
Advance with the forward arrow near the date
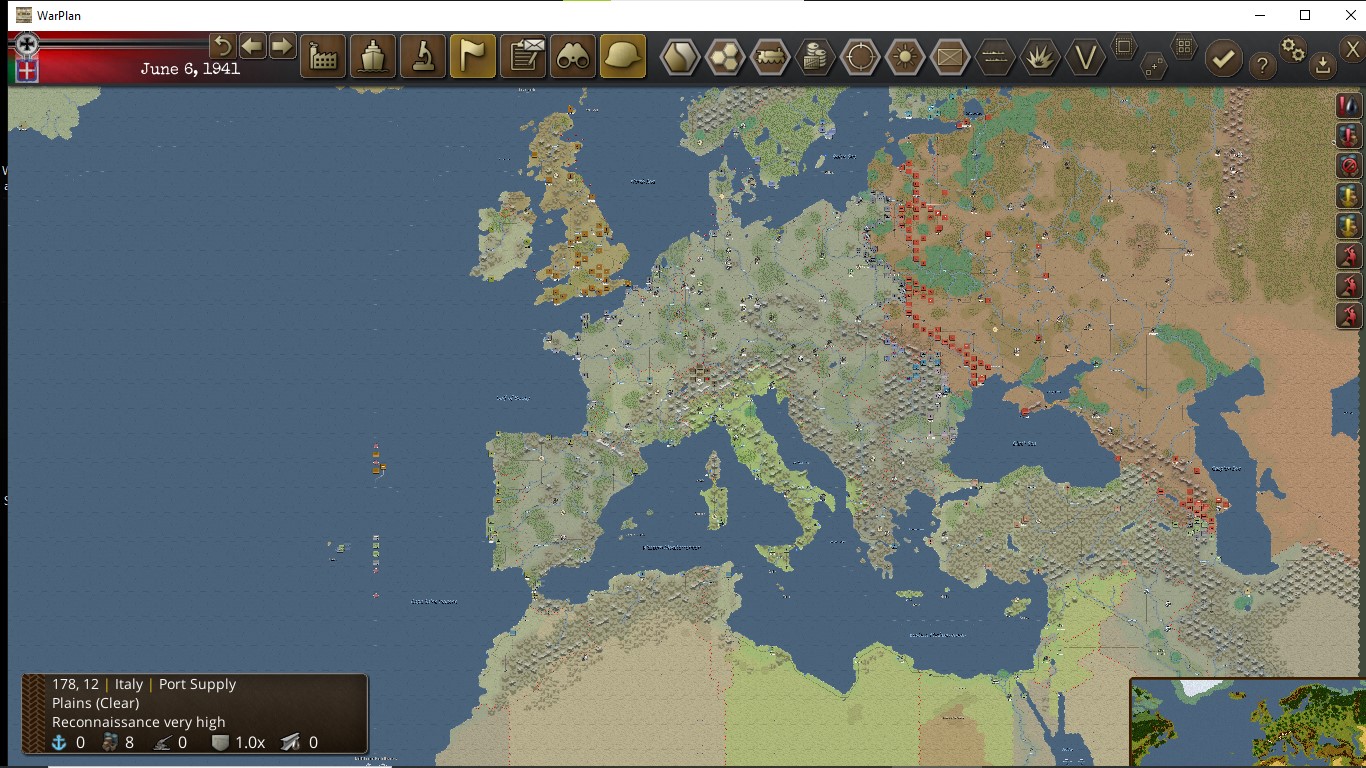click(282, 46)
